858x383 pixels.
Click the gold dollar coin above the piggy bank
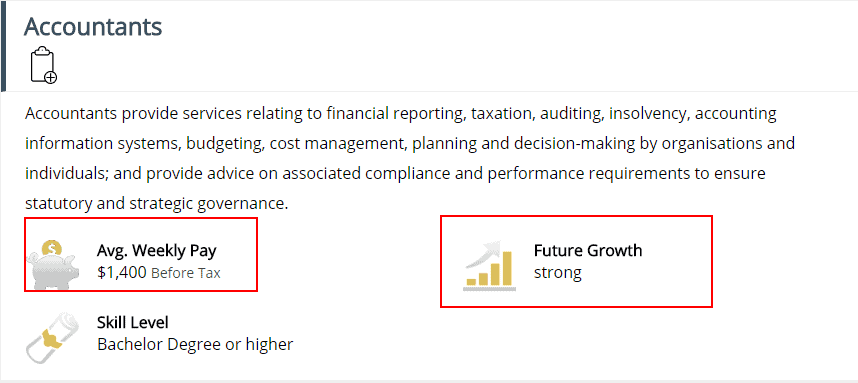click(x=52, y=249)
